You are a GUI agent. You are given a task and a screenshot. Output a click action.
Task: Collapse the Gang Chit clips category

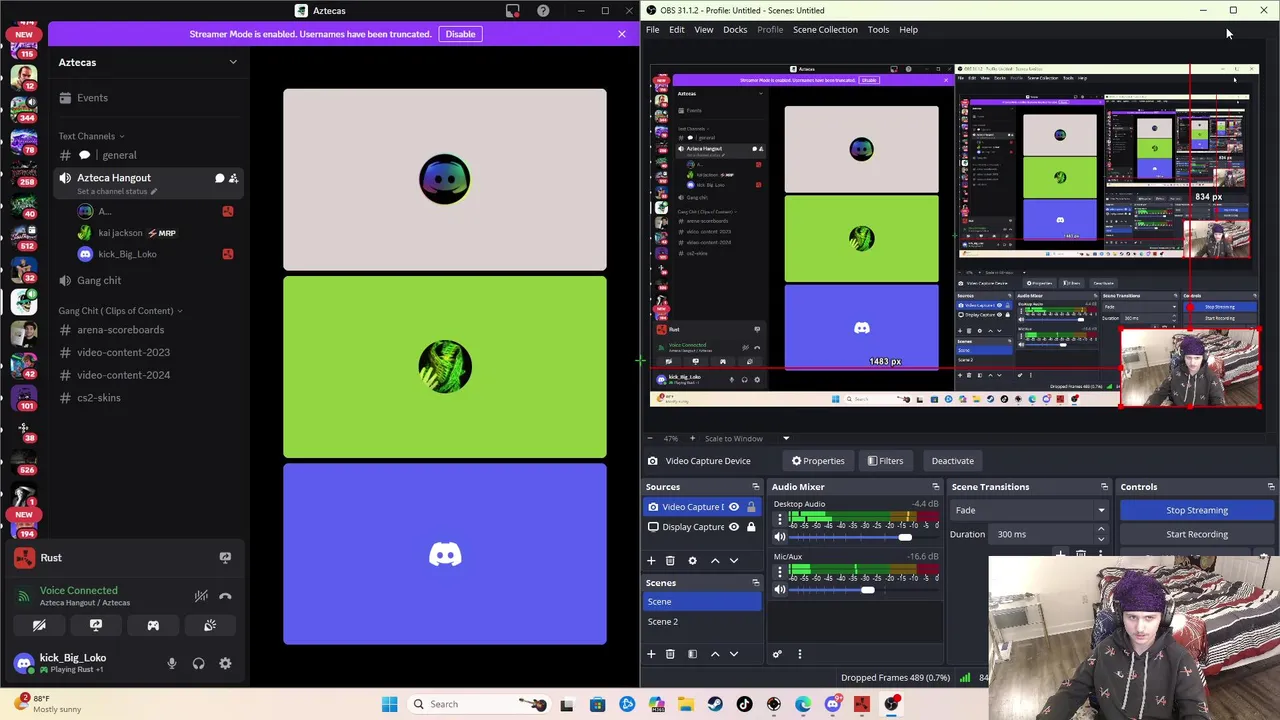coord(120,311)
